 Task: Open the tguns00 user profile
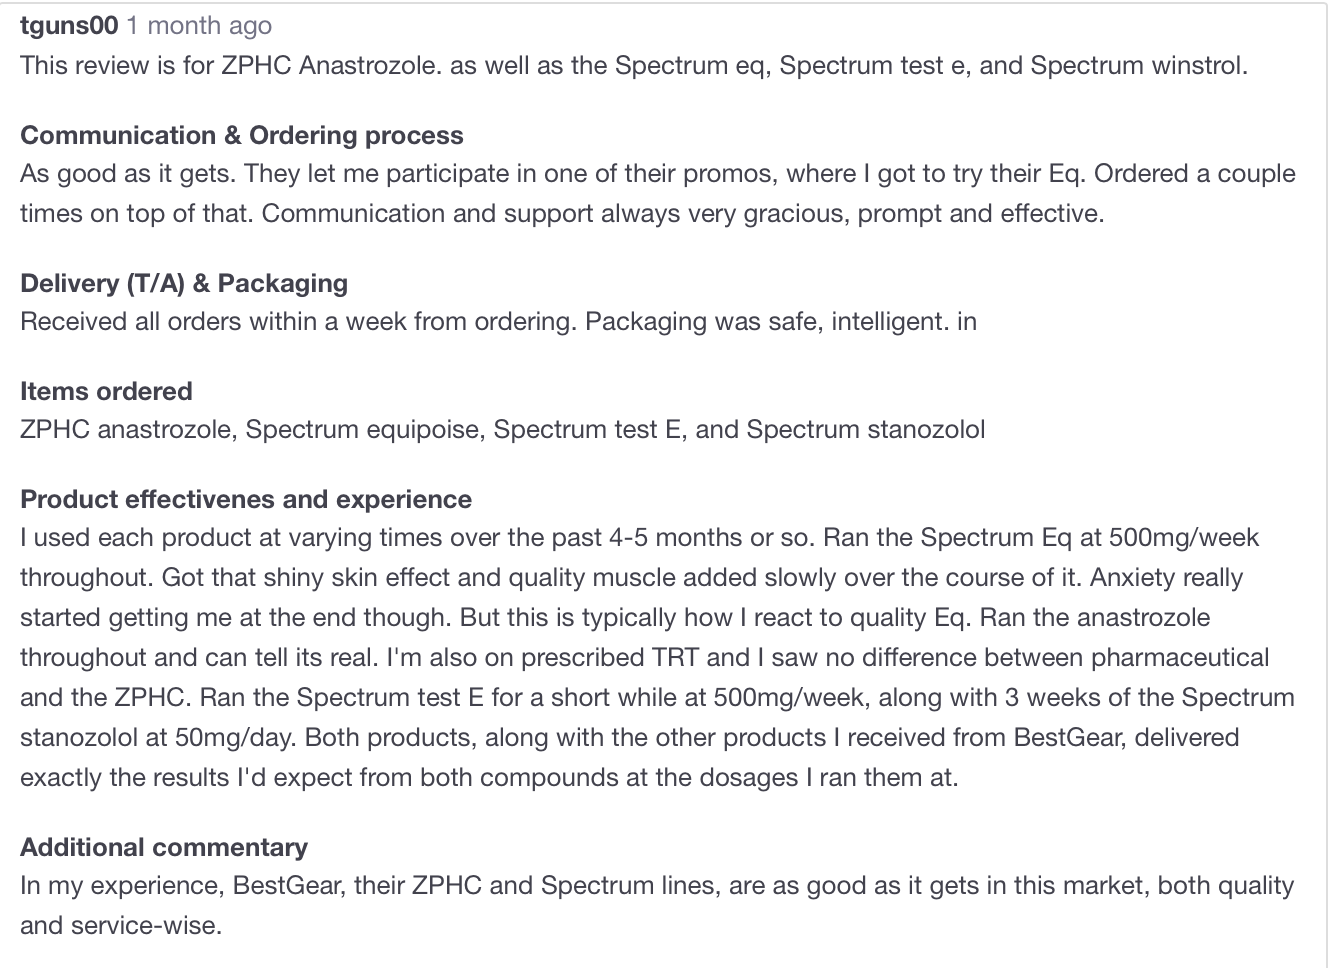(x=69, y=25)
